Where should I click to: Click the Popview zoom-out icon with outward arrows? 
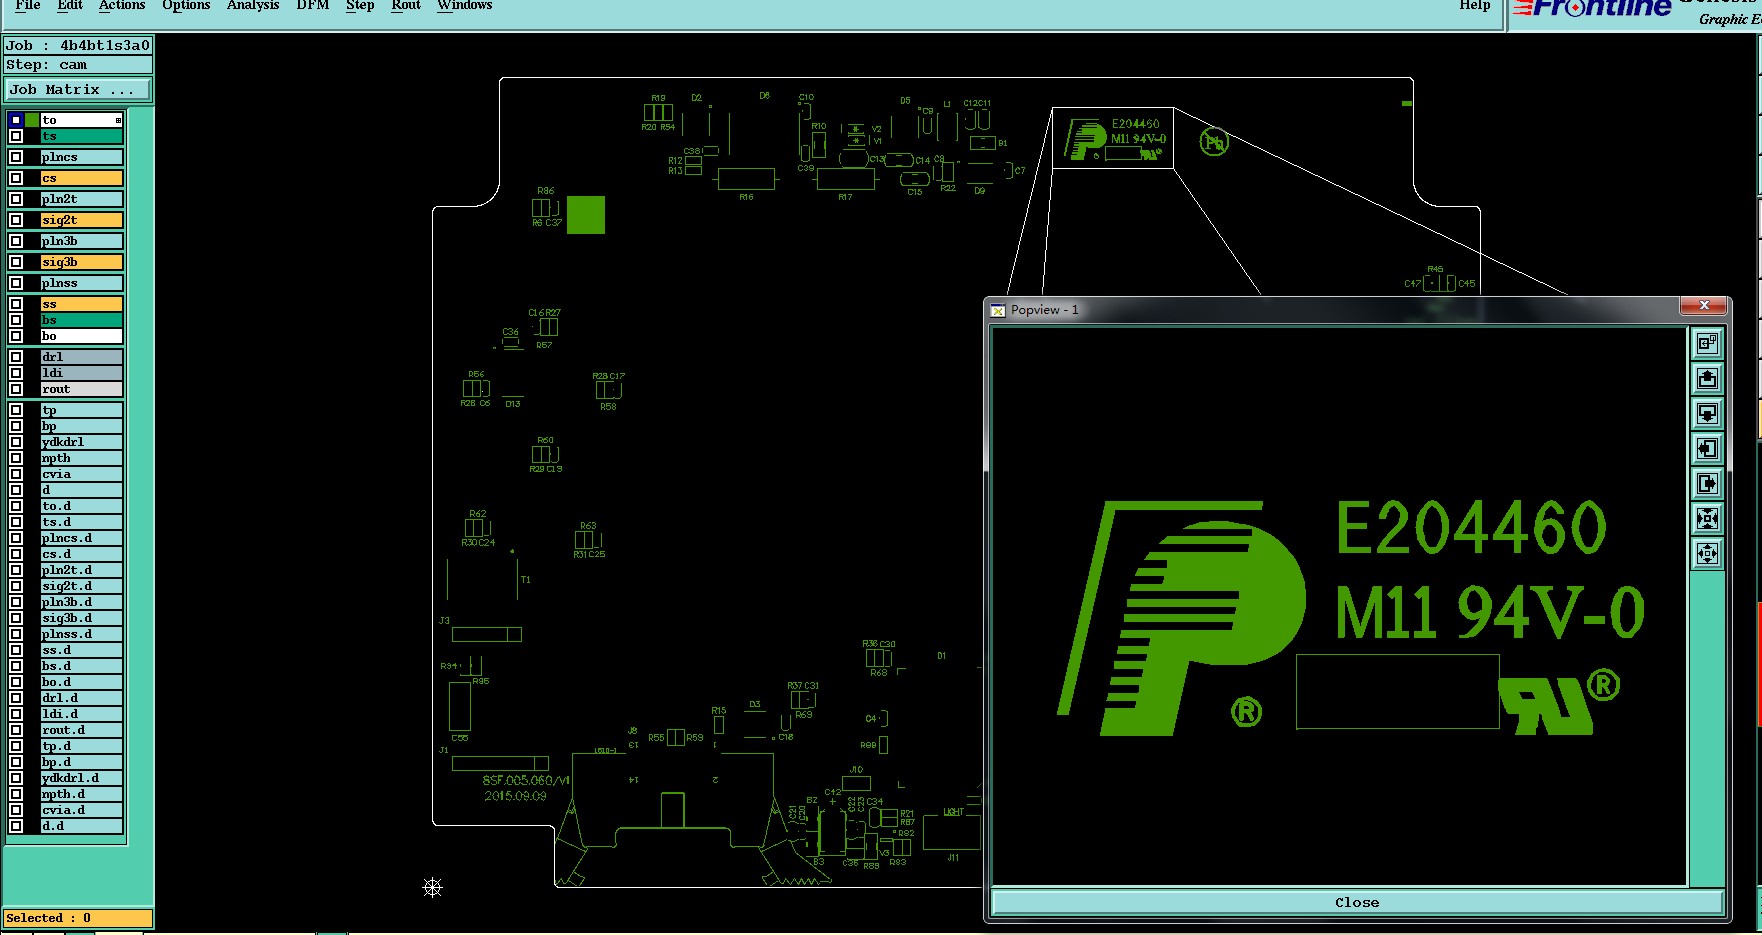[x=1707, y=553]
